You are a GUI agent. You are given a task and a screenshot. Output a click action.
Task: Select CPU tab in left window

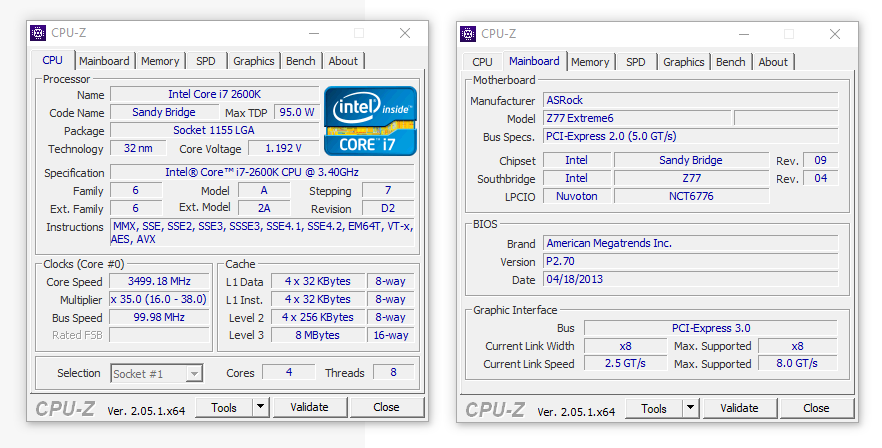pyautogui.click(x=52, y=60)
